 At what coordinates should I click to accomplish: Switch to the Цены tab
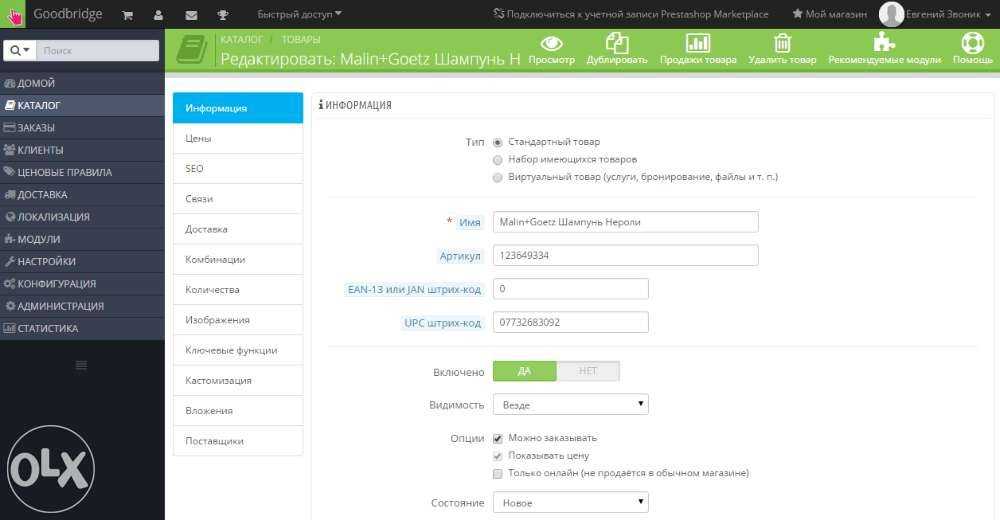click(x=238, y=138)
